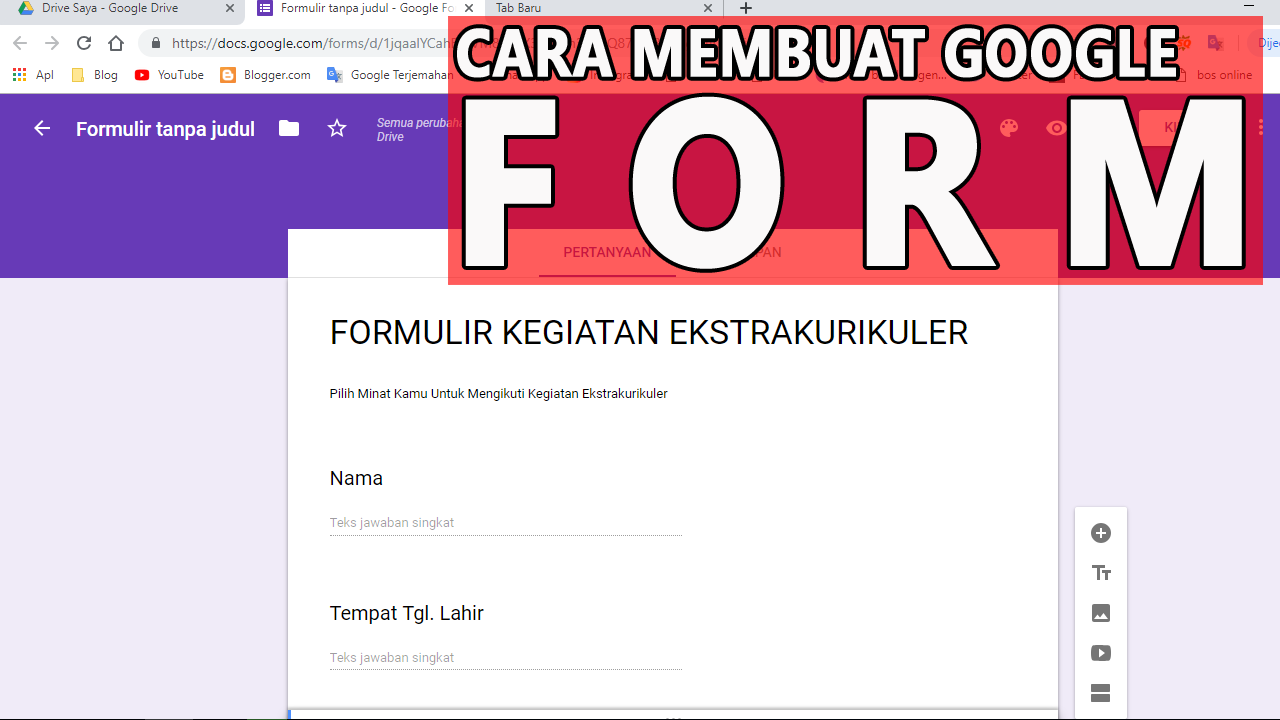Add a new section using the section icon
Image resolution: width=1280 pixels, height=720 pixels.
pyautogui.click(x=1100, y=692)
